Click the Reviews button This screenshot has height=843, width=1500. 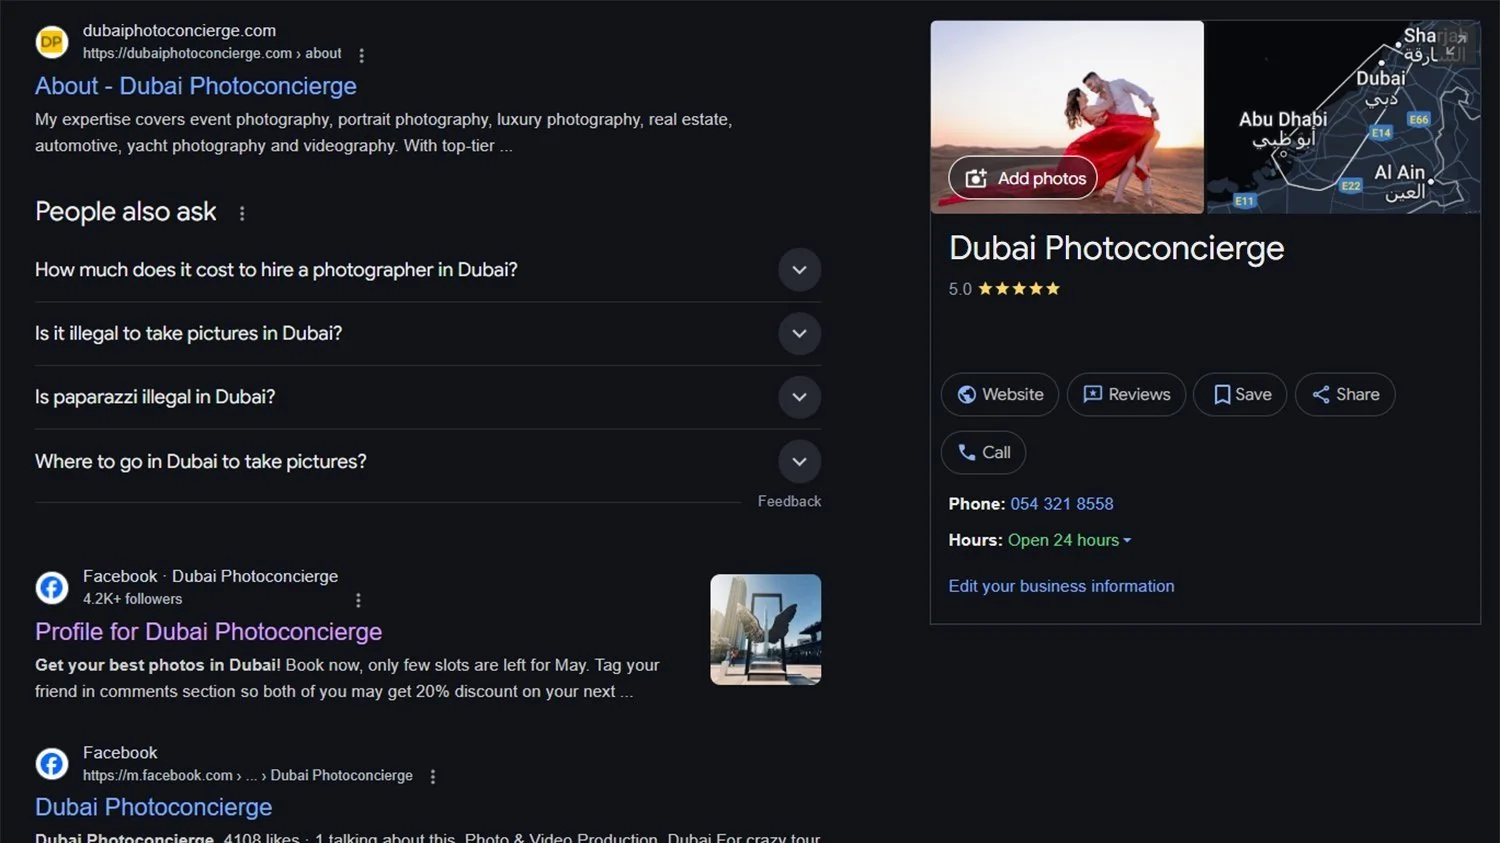click(1126, 394)
